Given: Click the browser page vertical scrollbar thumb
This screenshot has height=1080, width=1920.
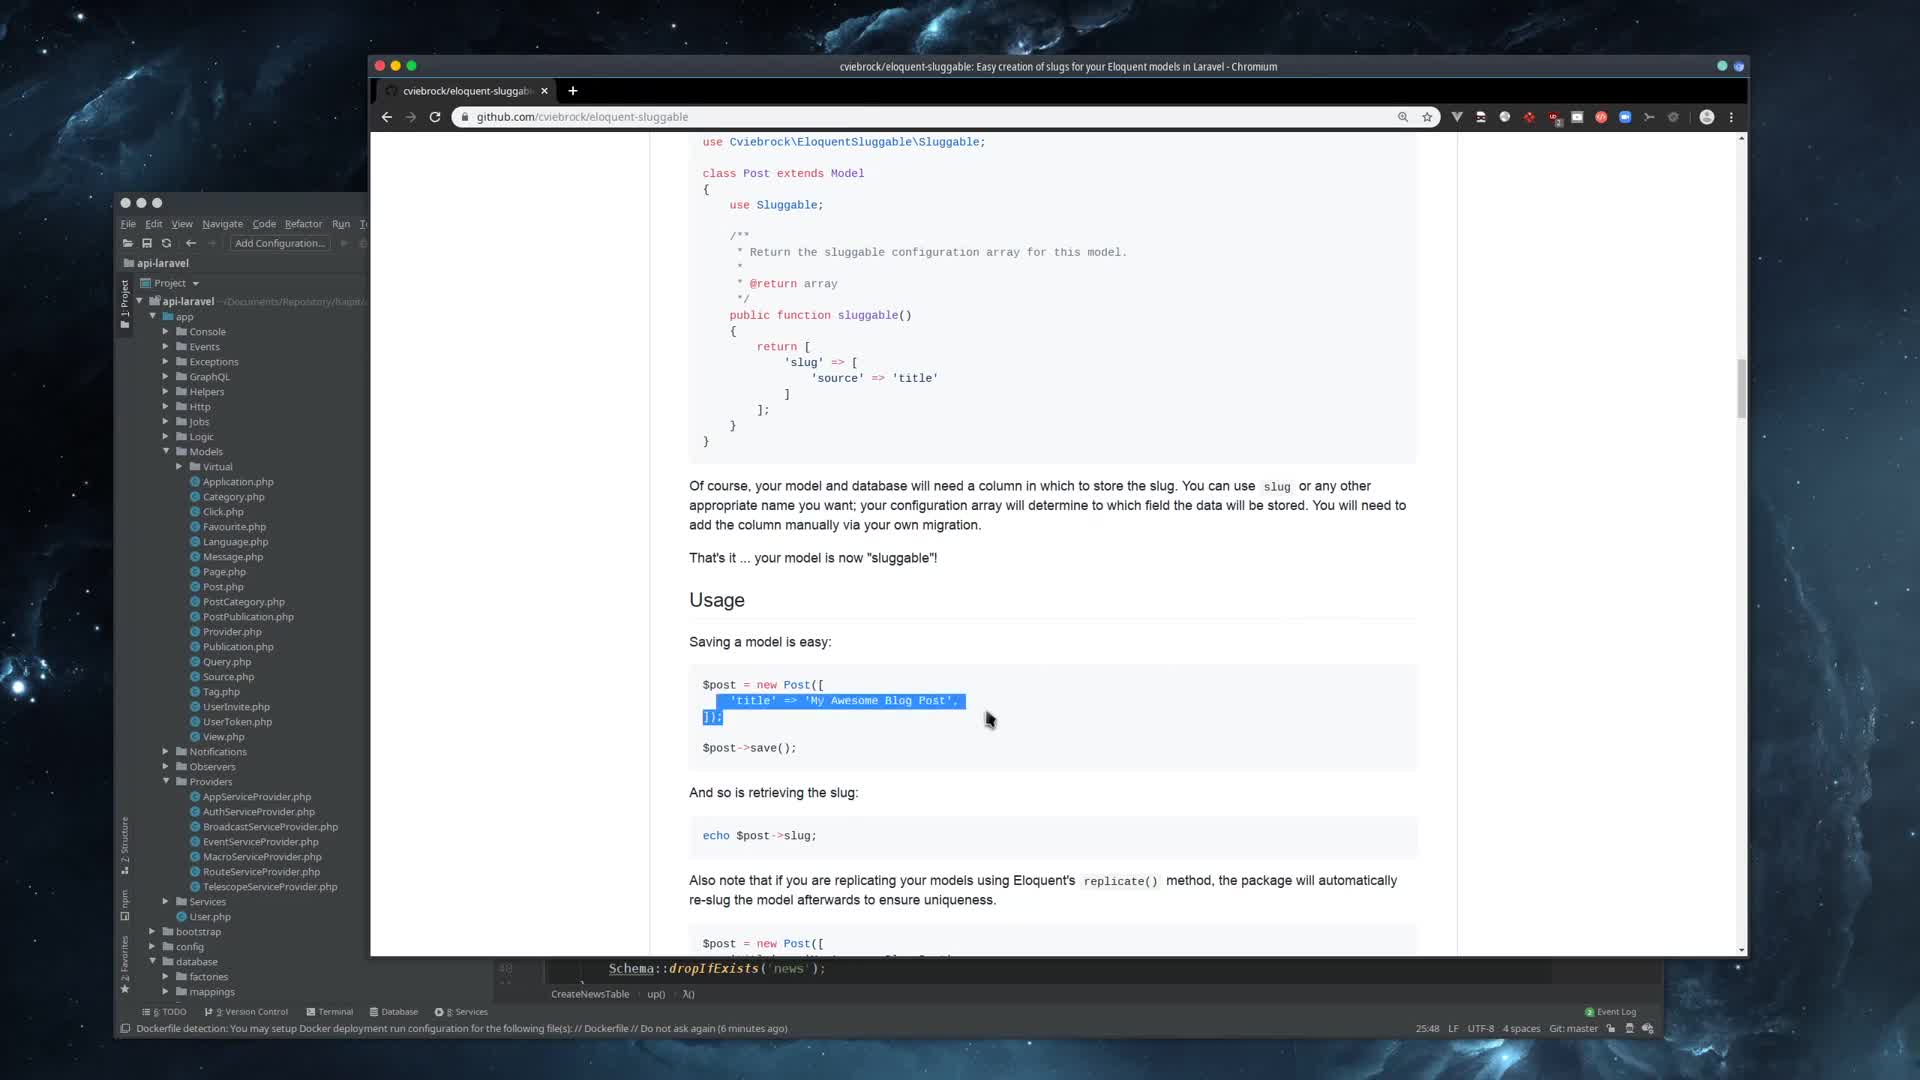Looking at the screenshot, I should pyautogui.click(x=1741, y=388).
